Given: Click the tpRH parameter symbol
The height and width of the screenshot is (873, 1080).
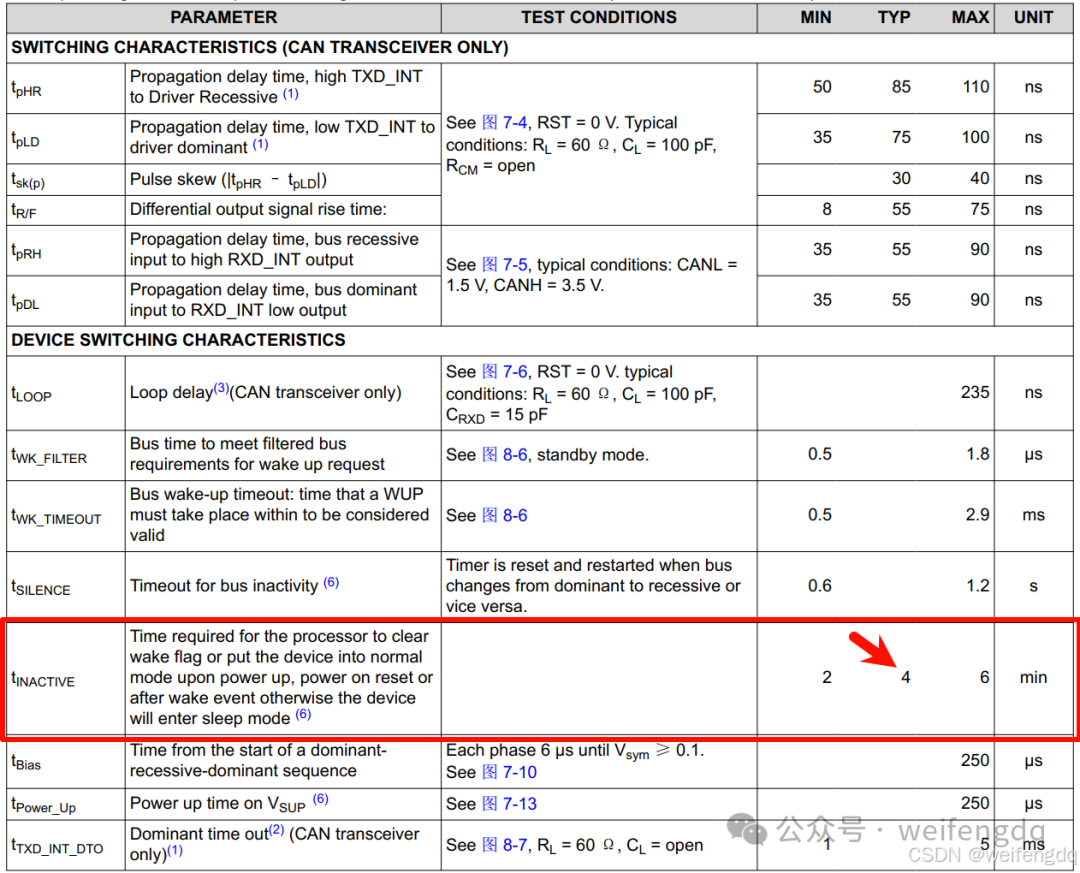Looking at the screenshot, I should coord(26,251).
